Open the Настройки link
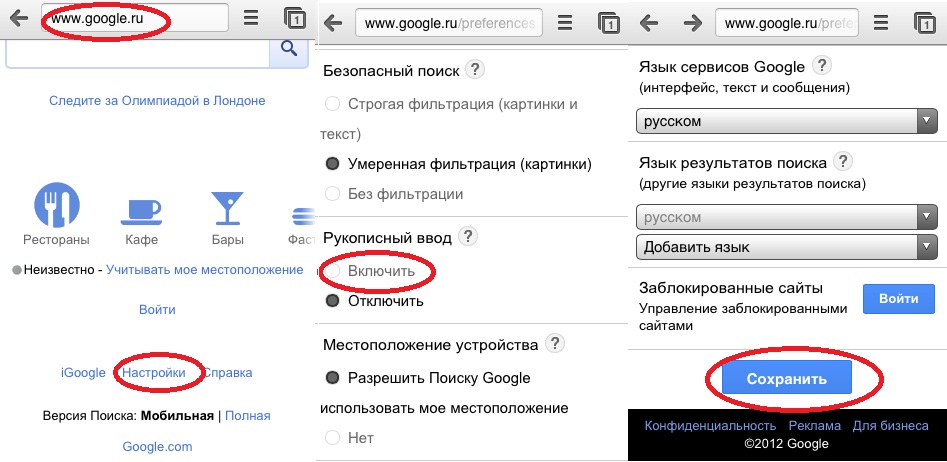947x462 pixels. click(x=153, y=373)
